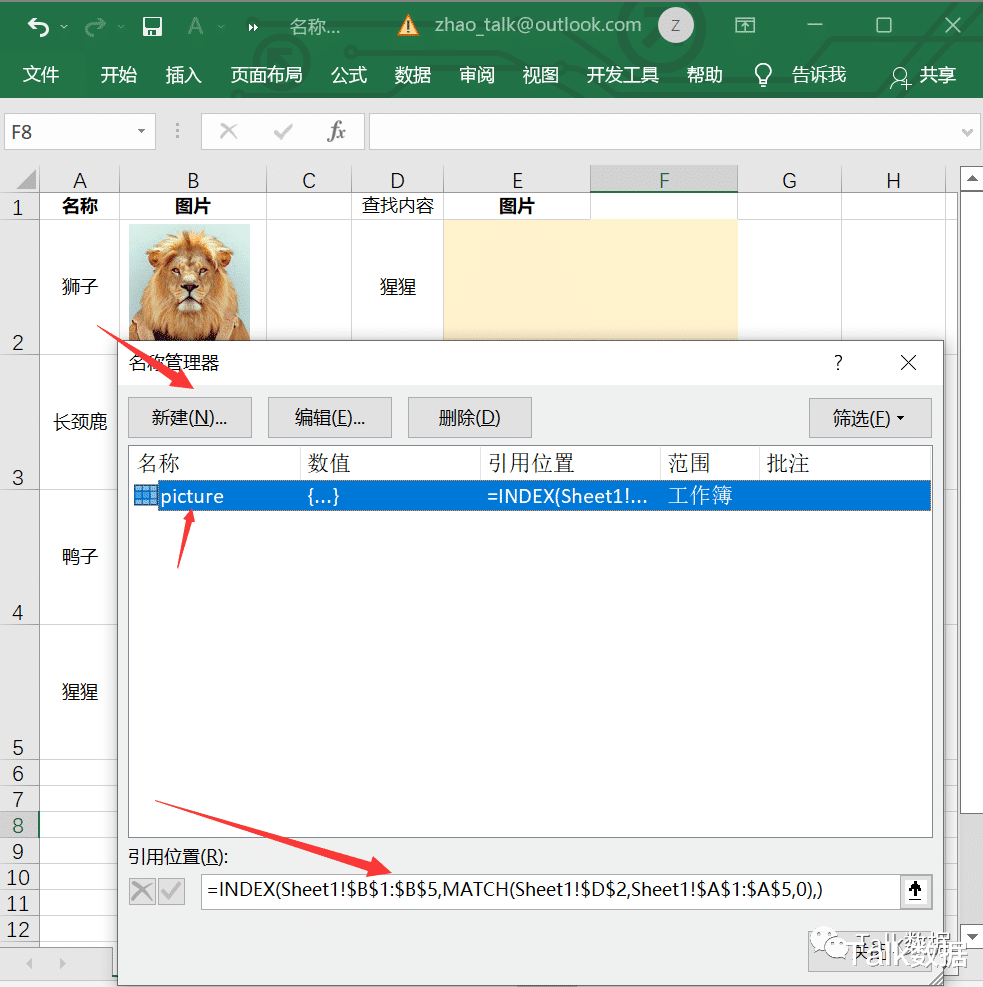Click the collapse dialog icon beside 引用位置 field
The height and width of the screenshot is (987, 983).
[x=916, y=891]
